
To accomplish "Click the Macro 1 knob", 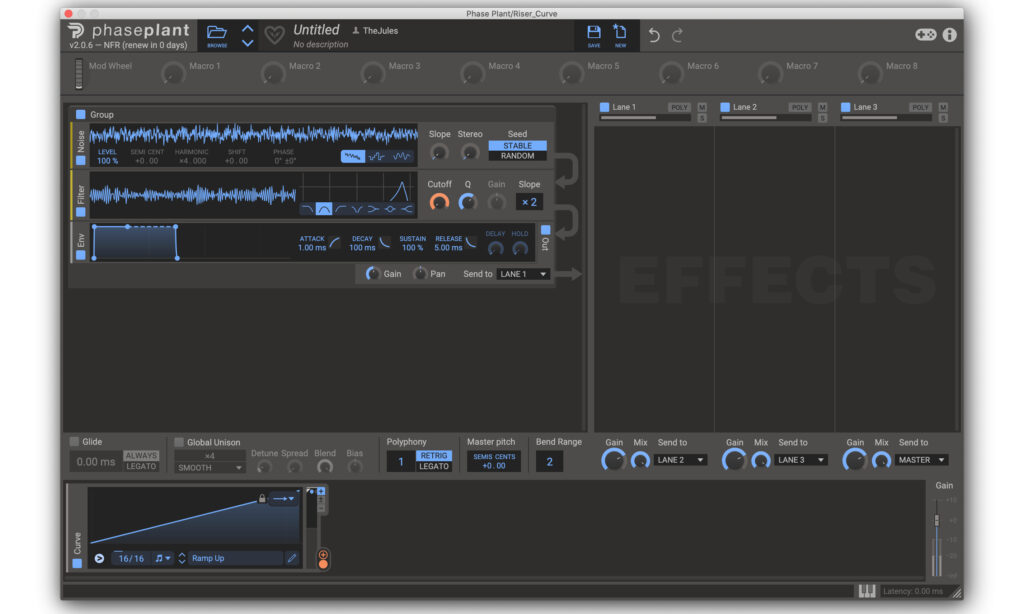I will [x=173, y=73].
